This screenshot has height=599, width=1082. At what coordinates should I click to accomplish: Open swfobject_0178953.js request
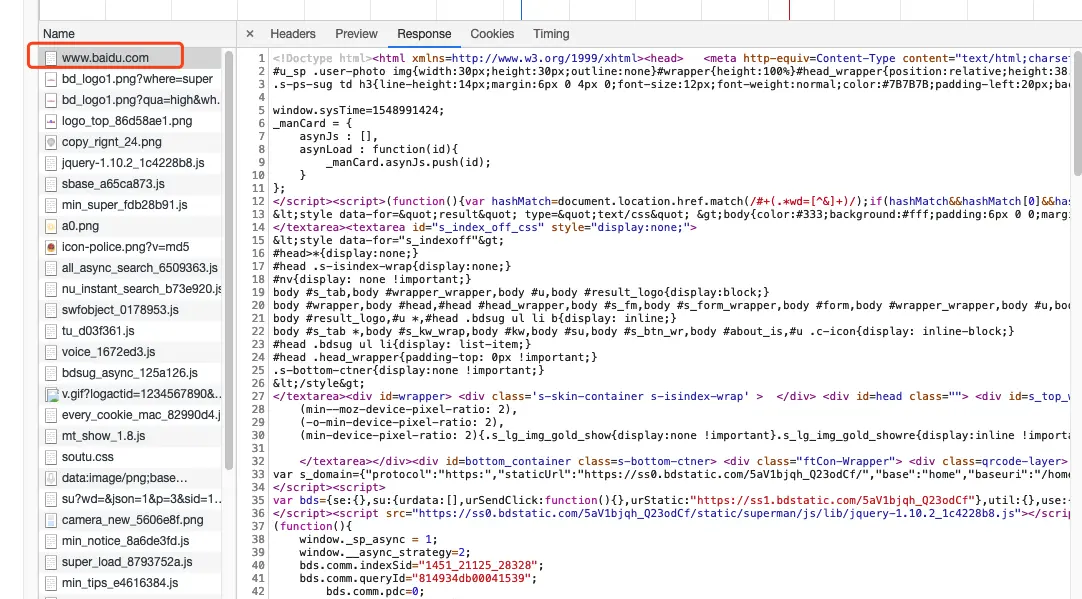point(130,310)
